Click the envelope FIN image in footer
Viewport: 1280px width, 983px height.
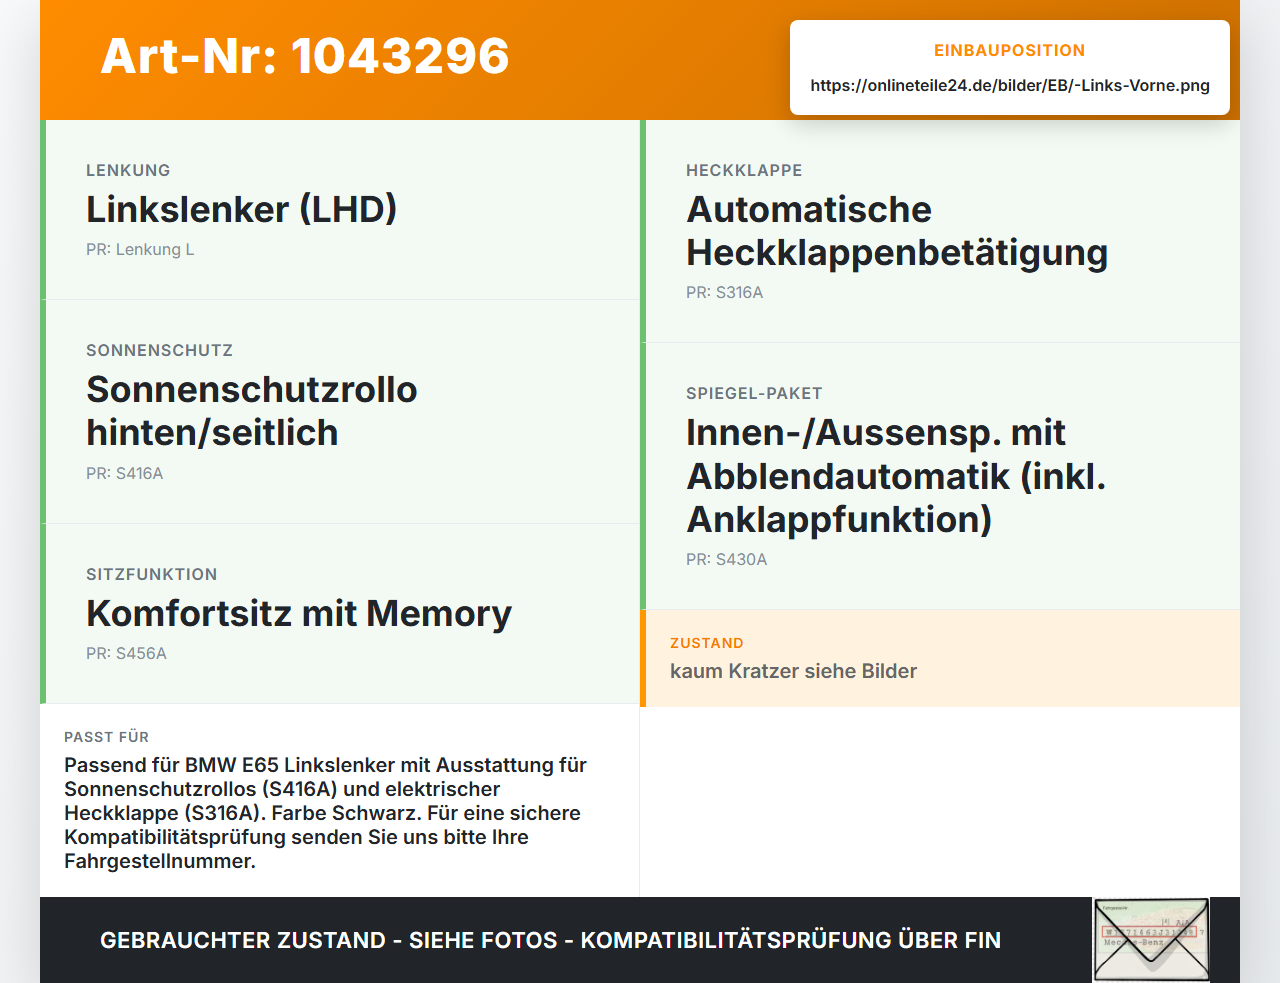pos(1151,940)
